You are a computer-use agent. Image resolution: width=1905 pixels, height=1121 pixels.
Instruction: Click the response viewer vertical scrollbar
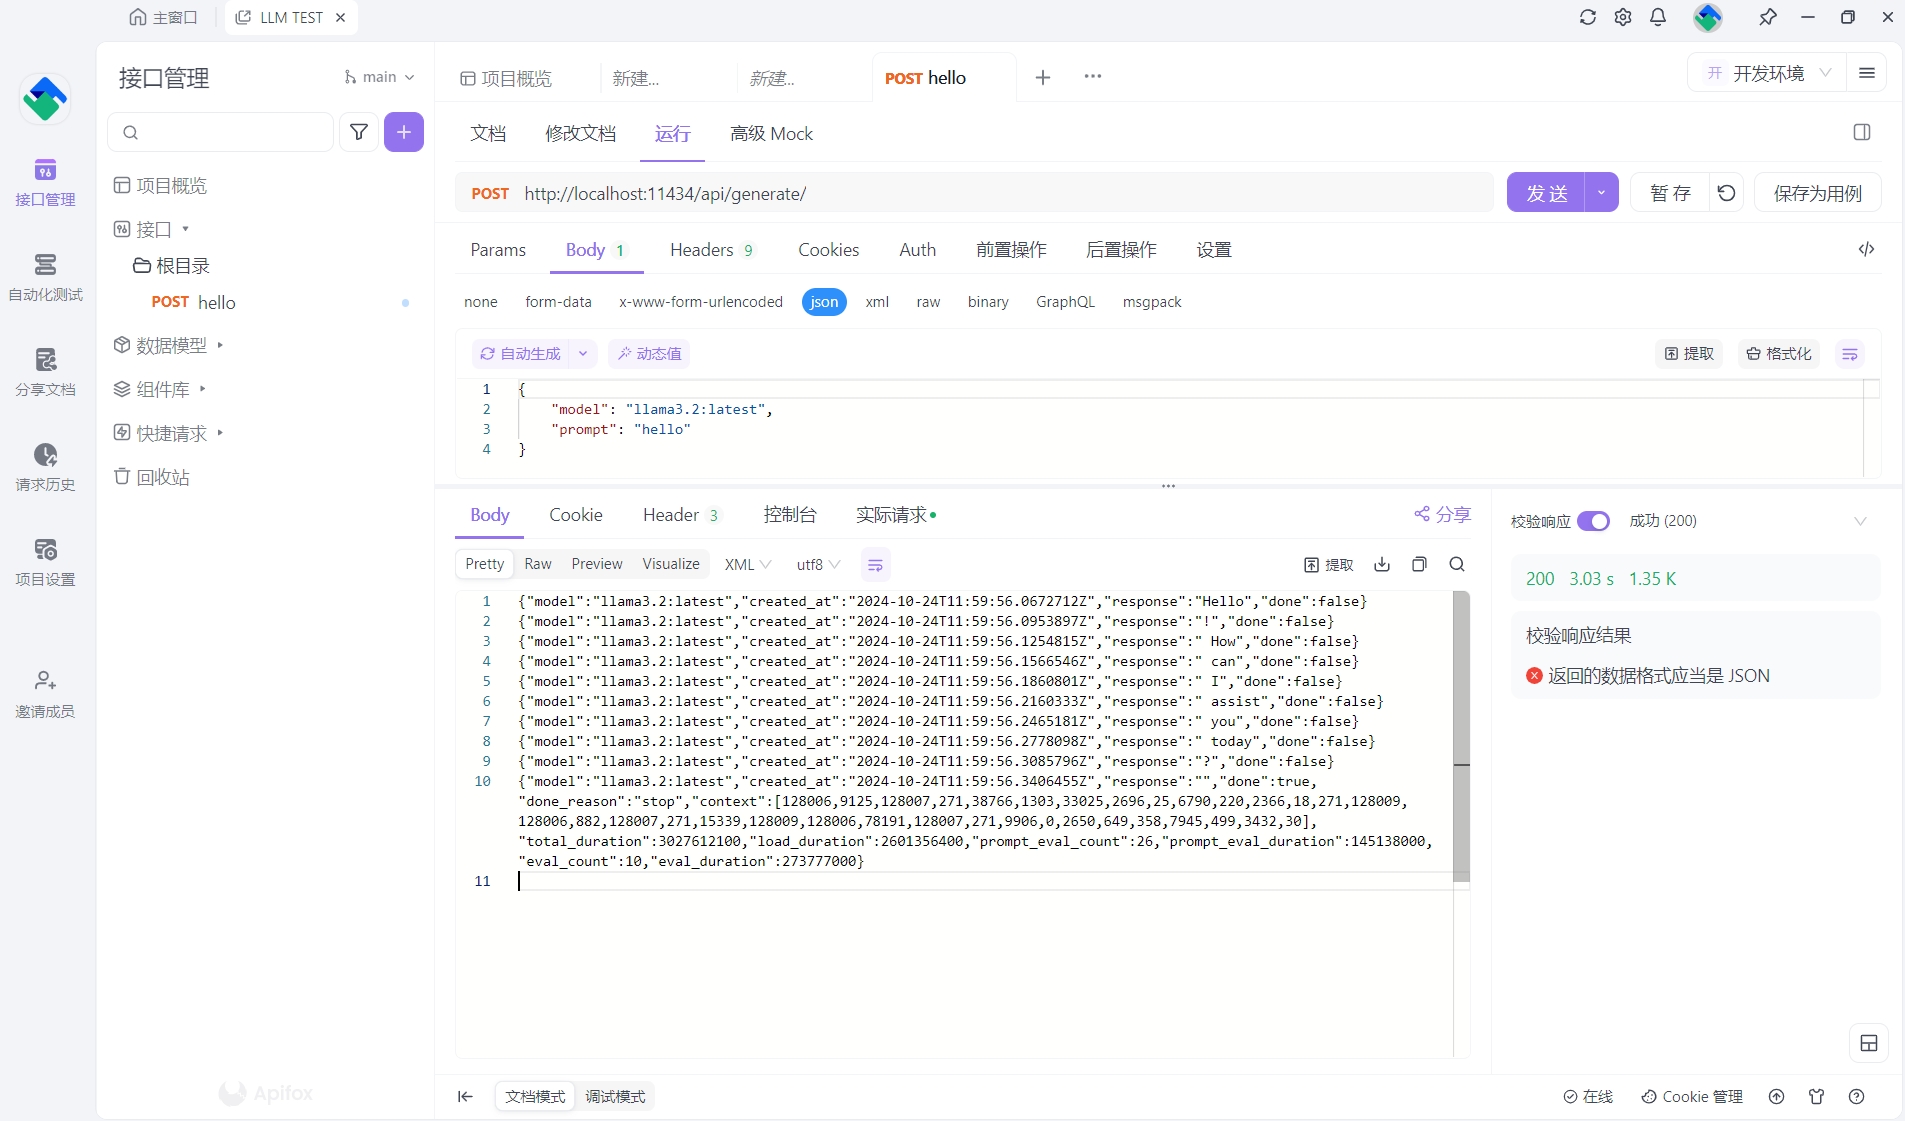(1461, 736)
